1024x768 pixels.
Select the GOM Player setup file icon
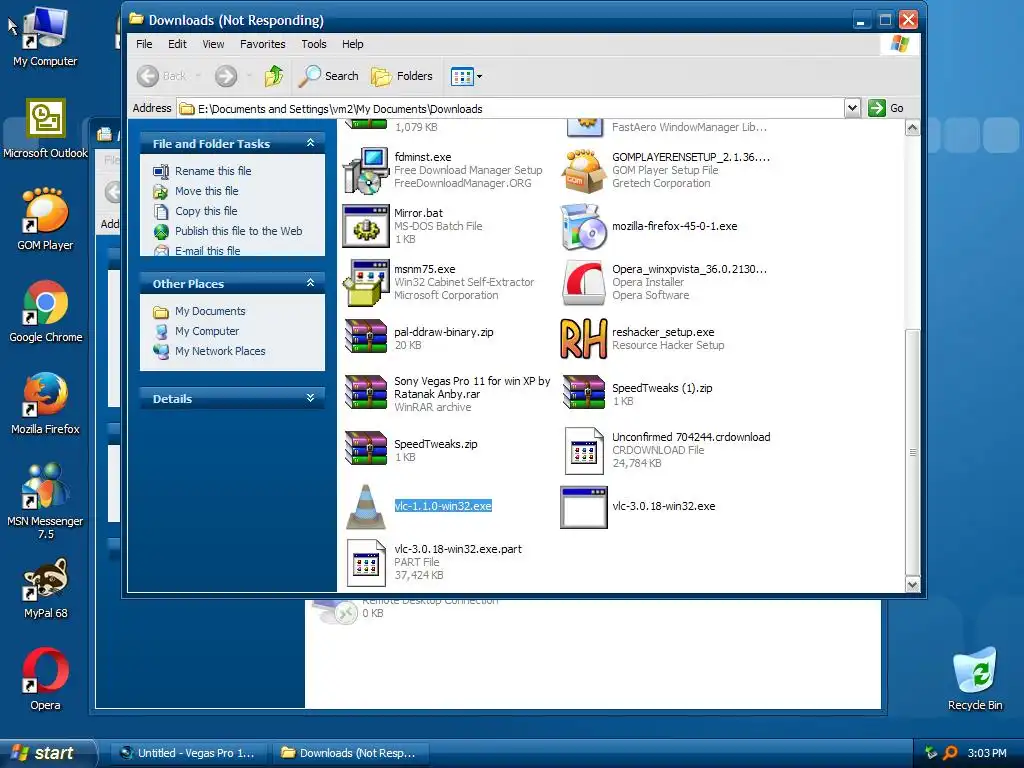[x=583, y=170]
